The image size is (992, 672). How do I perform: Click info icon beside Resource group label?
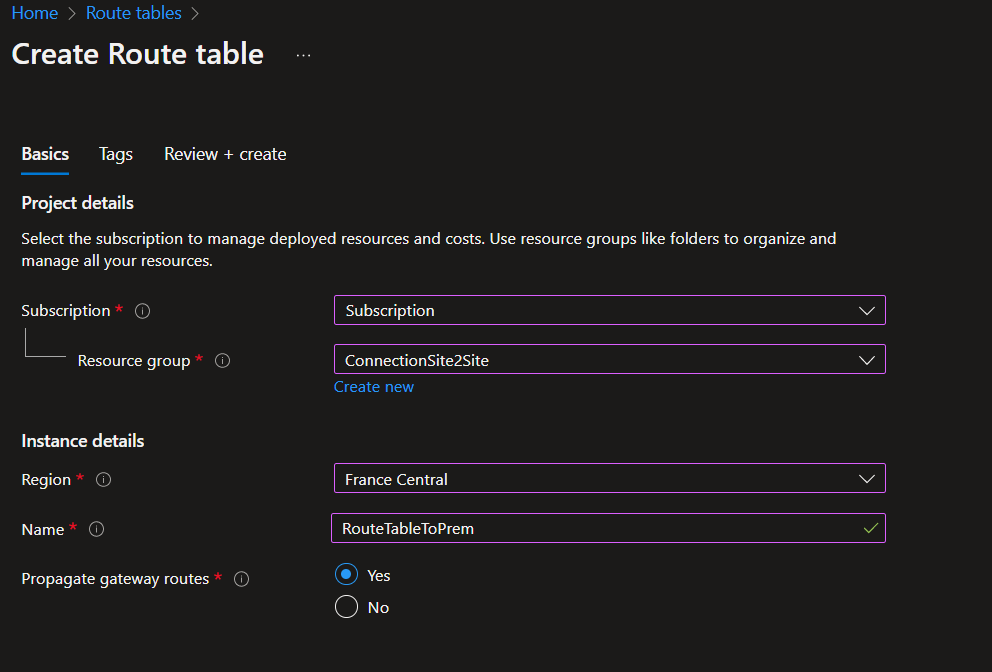point(222,361)
